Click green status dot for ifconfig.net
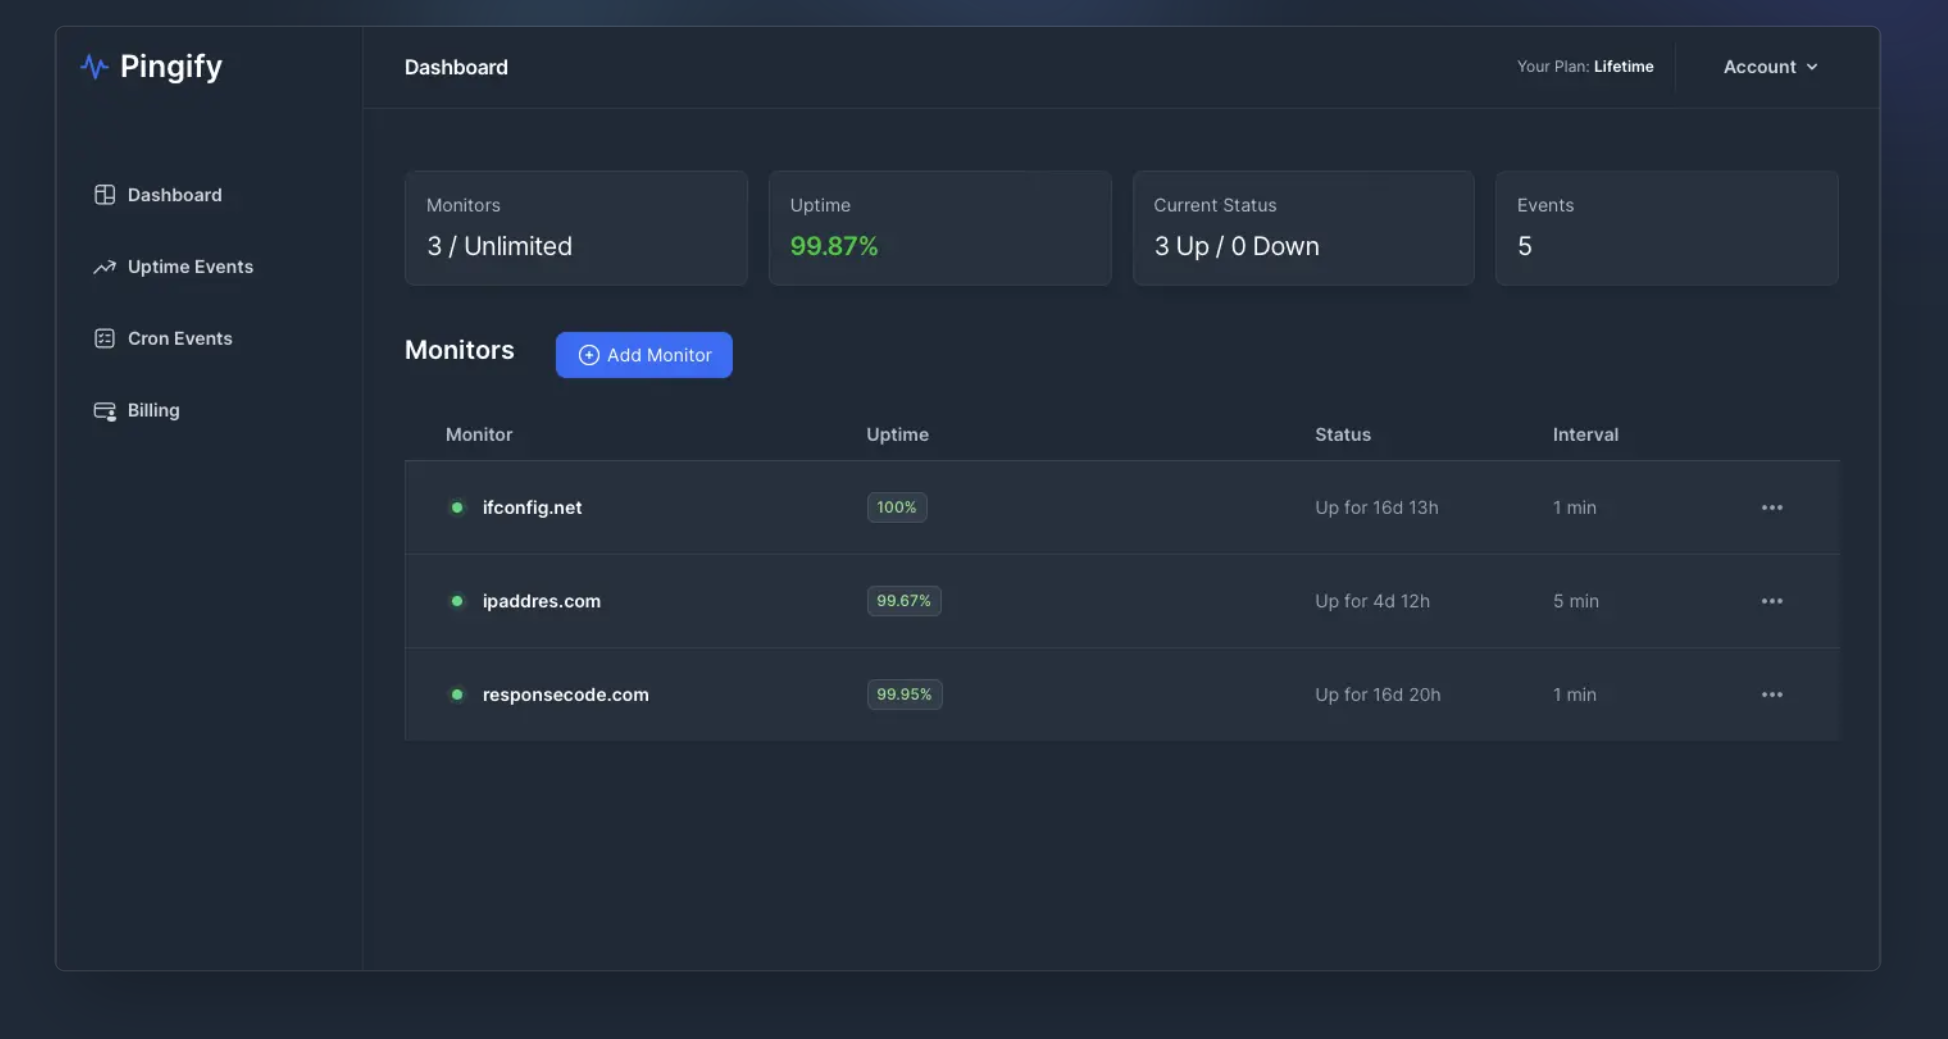Viewport: 1948px width, 1039px height. [457, 507]
